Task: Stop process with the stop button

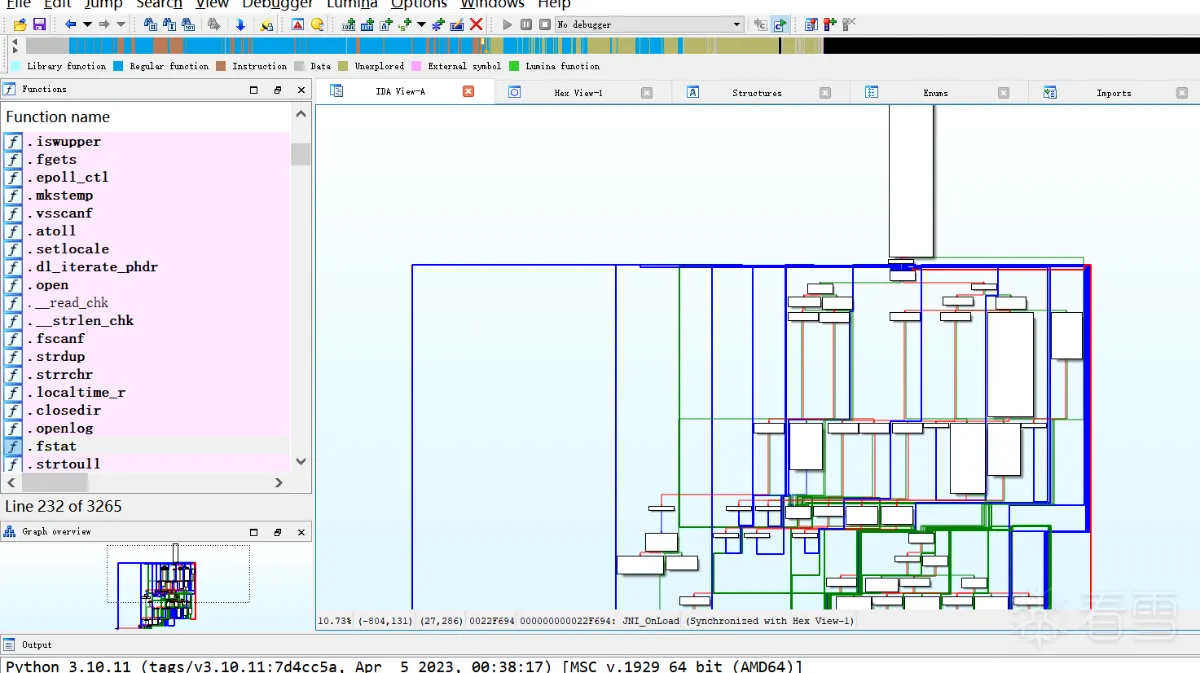Action: click(545, 24)
